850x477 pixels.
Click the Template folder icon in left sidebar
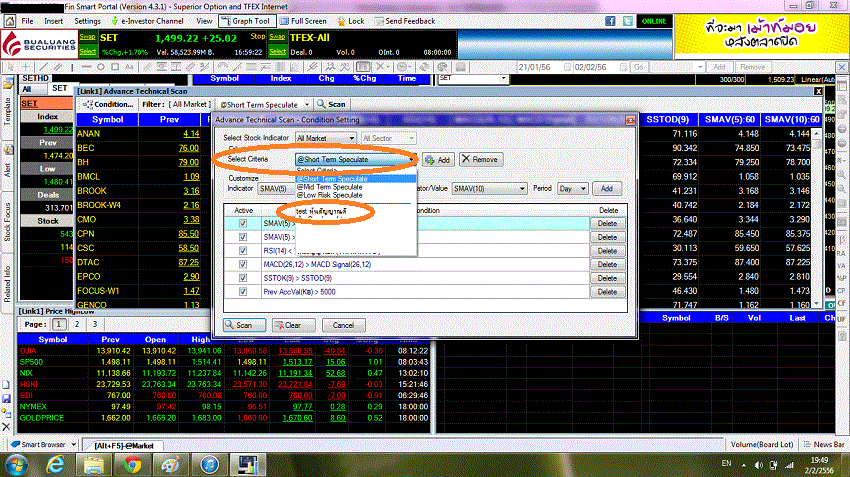pyautogui.click(x=8, y=83)
